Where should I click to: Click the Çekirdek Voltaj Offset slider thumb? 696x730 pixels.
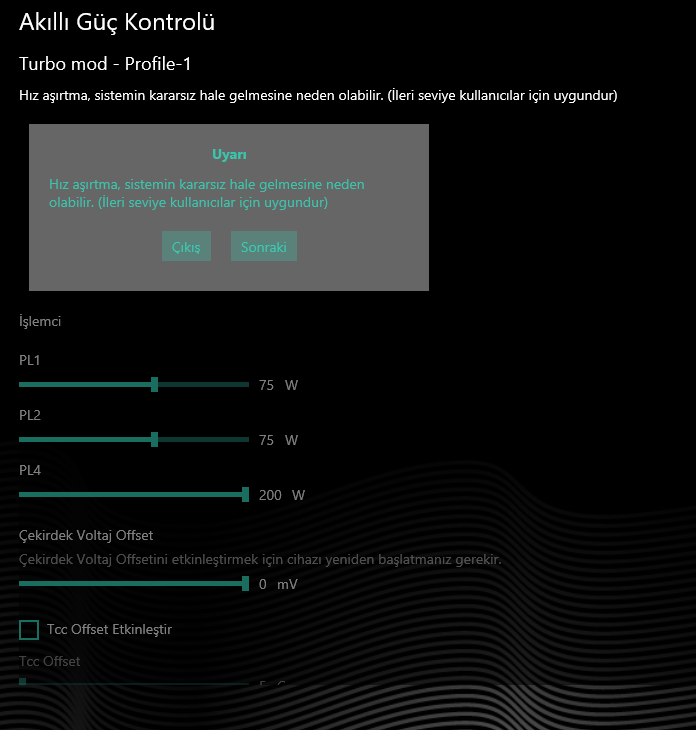(x=245, y=584)
